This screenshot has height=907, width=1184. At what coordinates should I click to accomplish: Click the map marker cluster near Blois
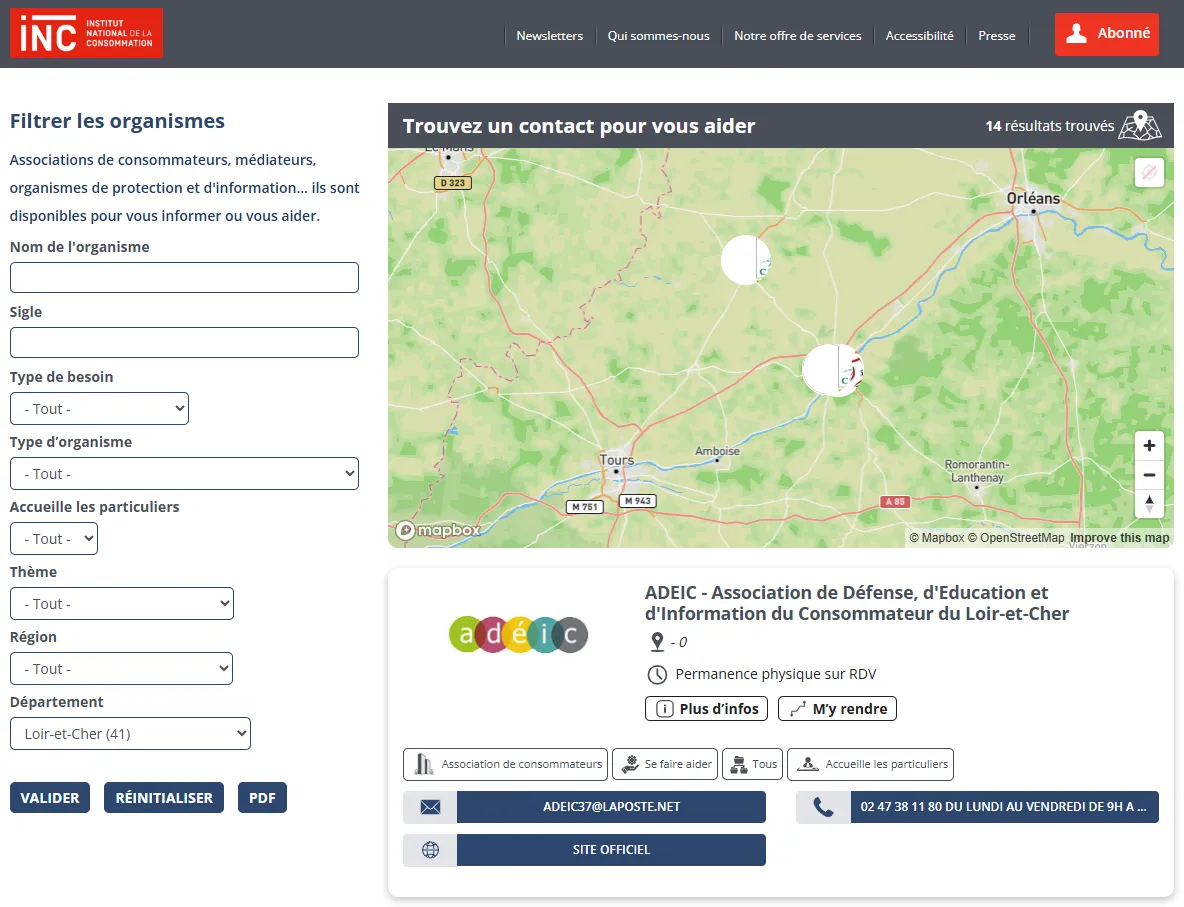point(832,370)
